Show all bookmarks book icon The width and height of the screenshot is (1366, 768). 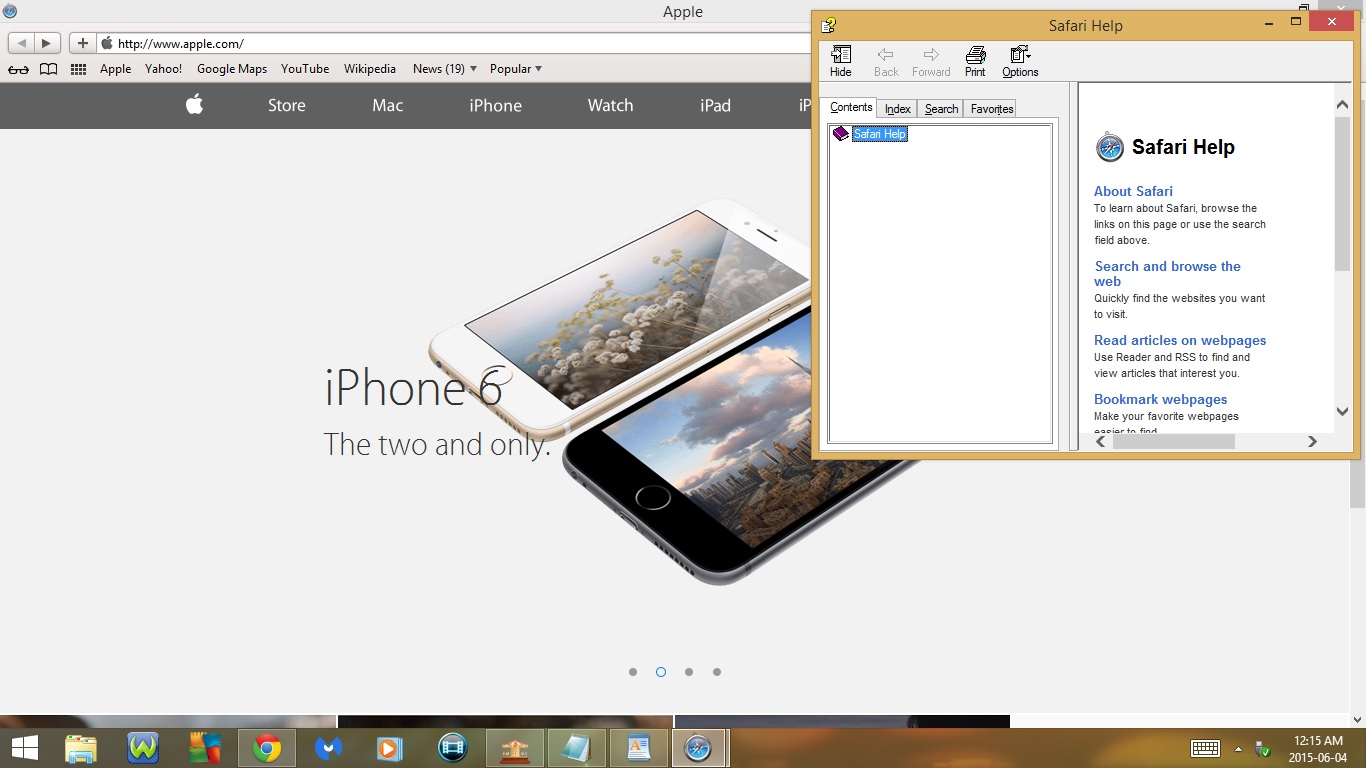(x=48, y=69)
